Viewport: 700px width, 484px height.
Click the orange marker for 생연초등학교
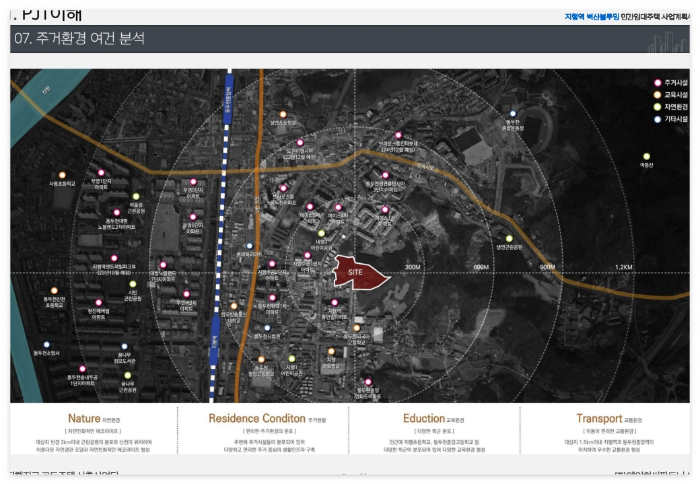click(x=283, y=115)
